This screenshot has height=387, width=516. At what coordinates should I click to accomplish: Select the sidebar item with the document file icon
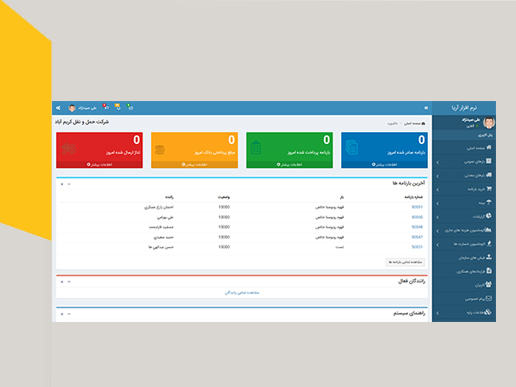[x=464, y=271]
